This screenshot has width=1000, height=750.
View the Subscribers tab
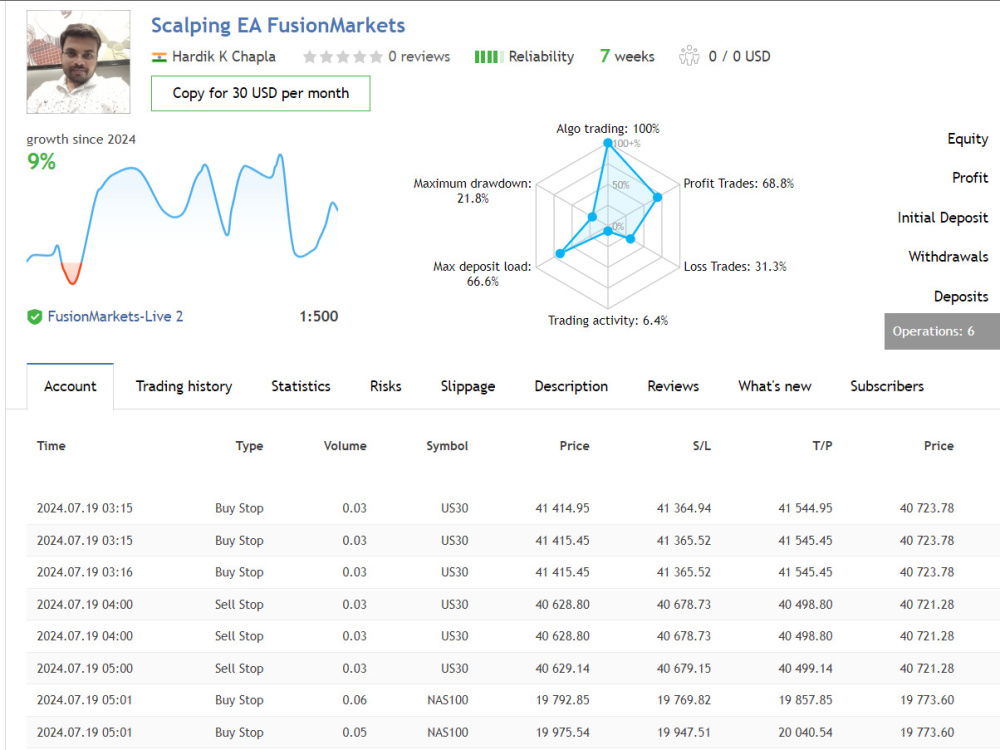tap(887, 386)
